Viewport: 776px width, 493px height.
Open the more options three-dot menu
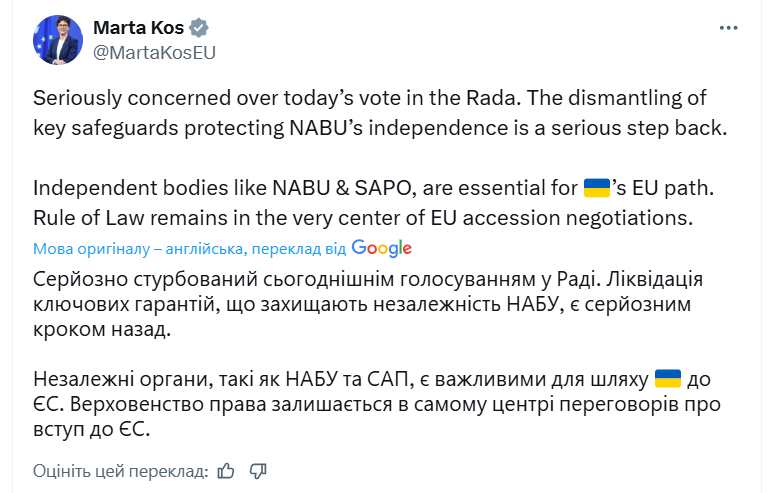click(728, 28)
